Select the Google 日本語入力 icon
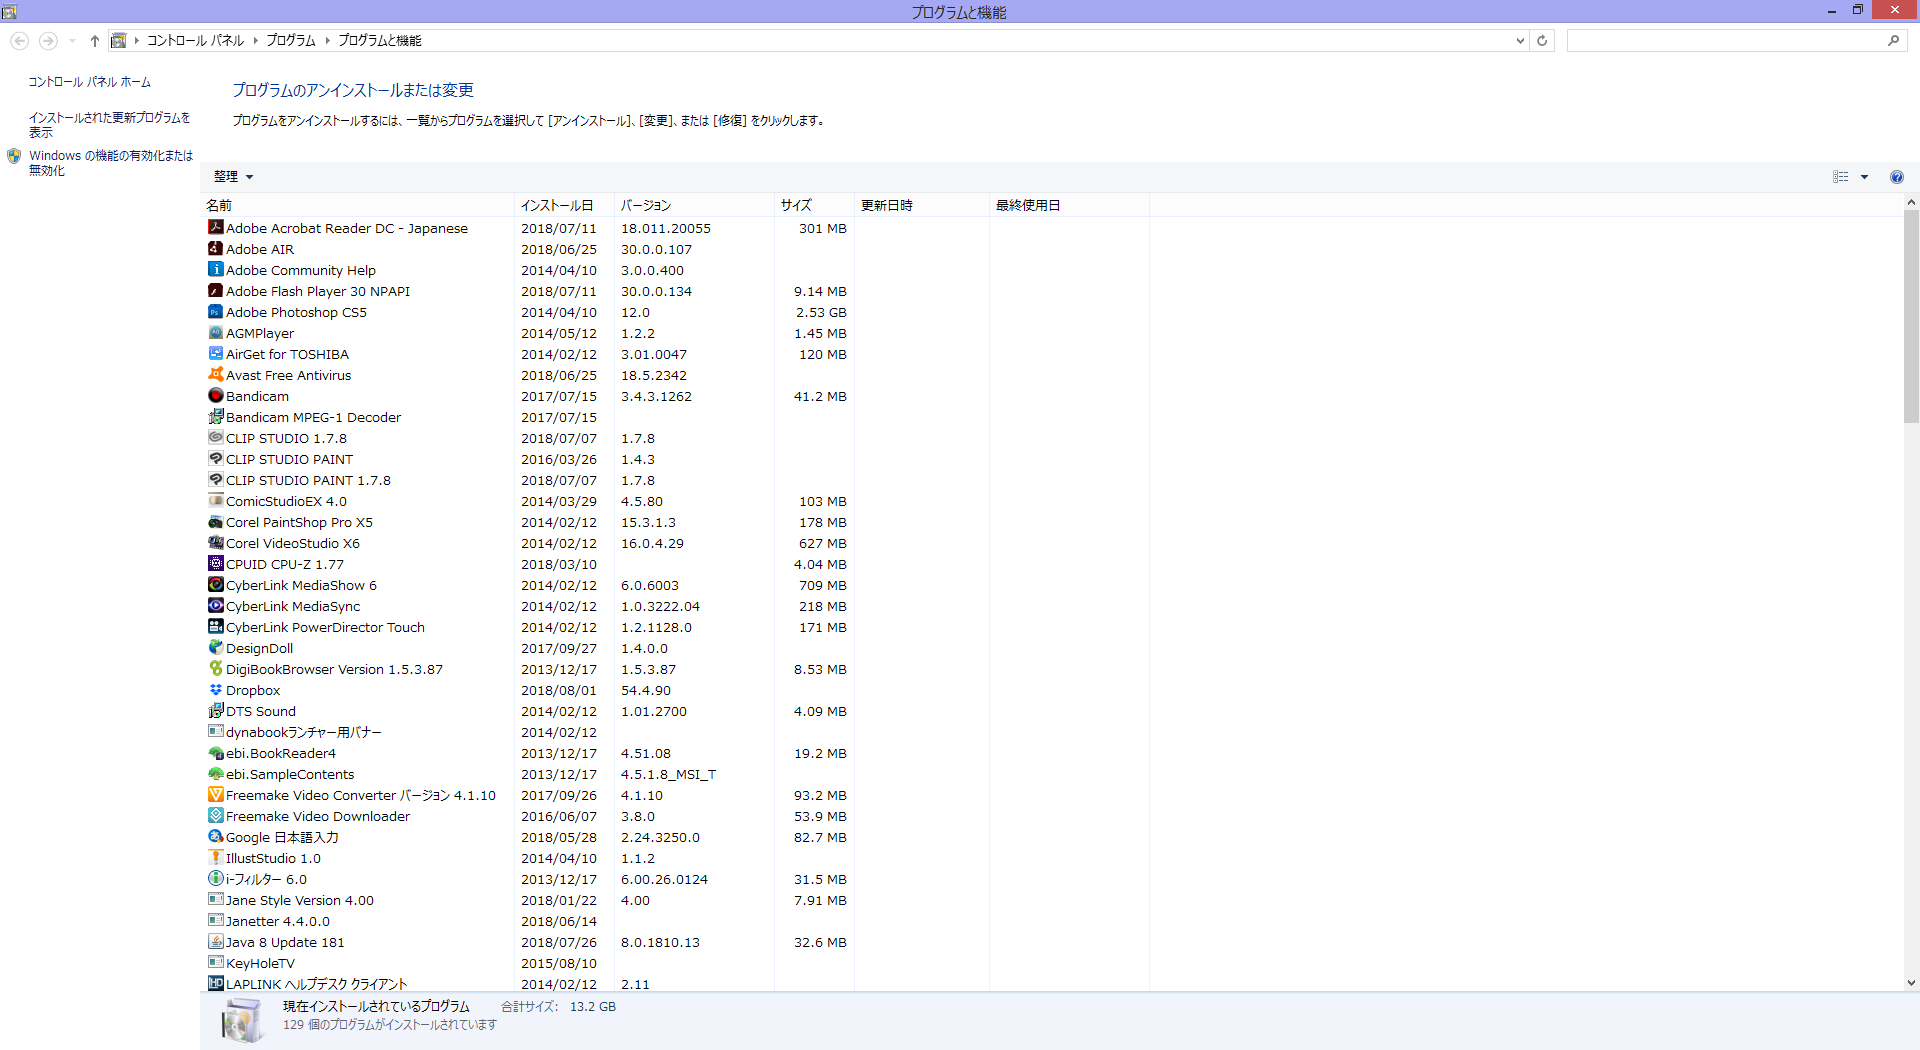 click(x=215, y=837)
